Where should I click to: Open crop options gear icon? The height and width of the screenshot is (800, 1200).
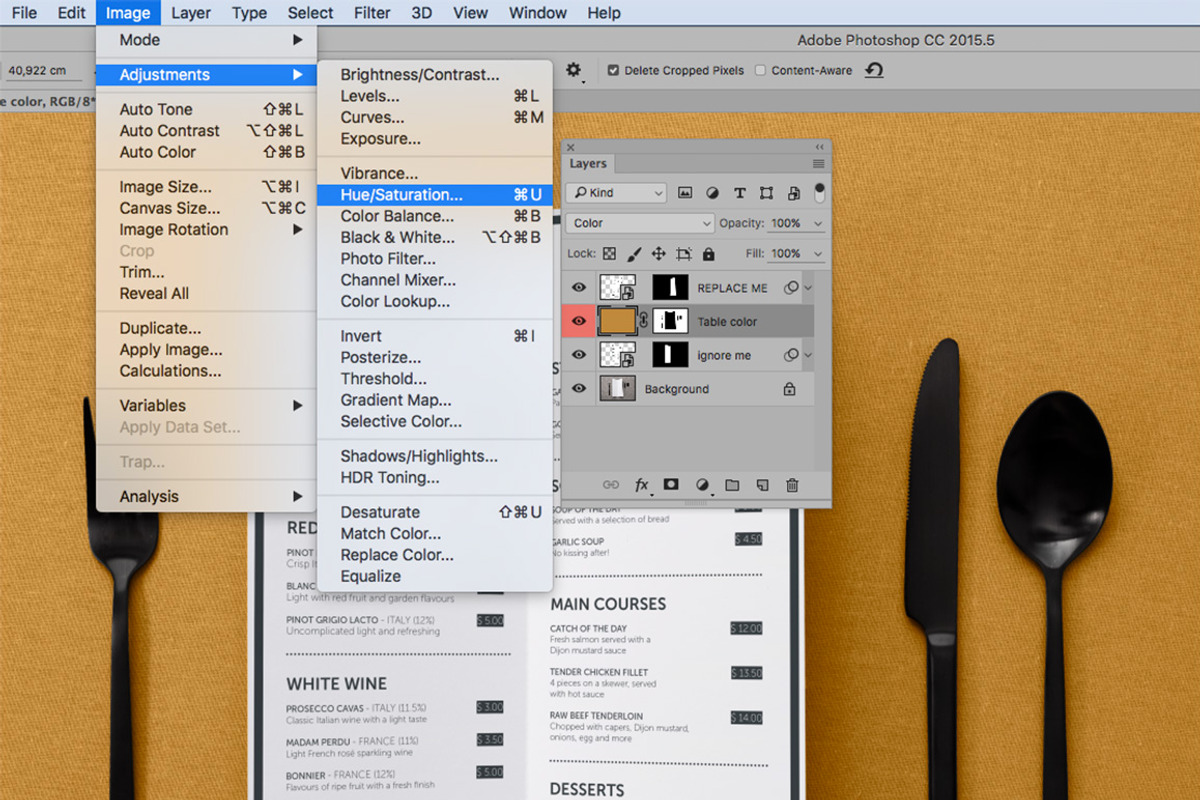(x=573, y=70)
